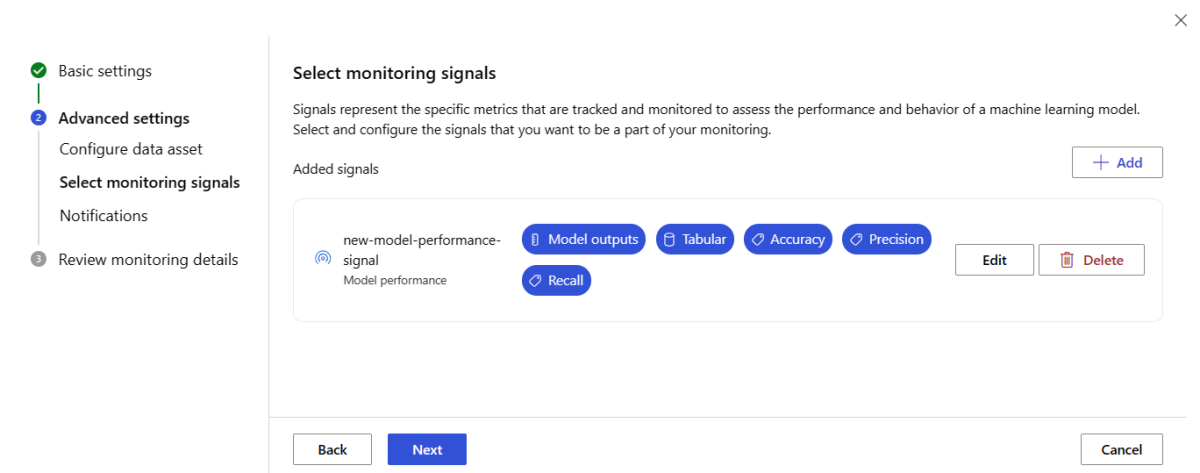The height and width of the screenshot is (473, 1200).
Task: Click the trash can icon on Delete
Action: [1067, 260]
